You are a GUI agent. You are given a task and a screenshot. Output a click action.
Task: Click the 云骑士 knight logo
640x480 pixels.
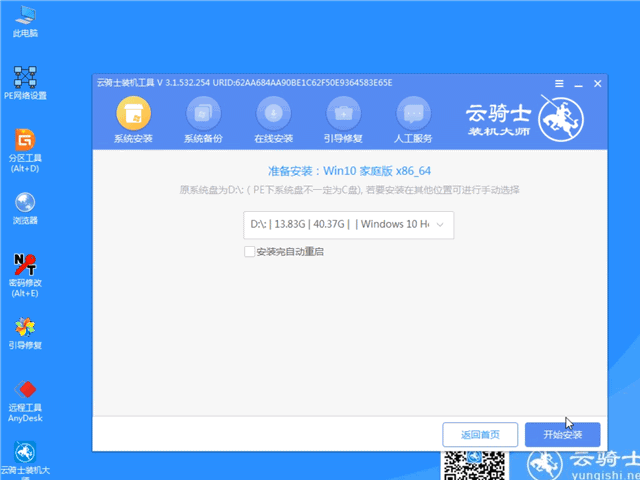click(x=560, y=118)
